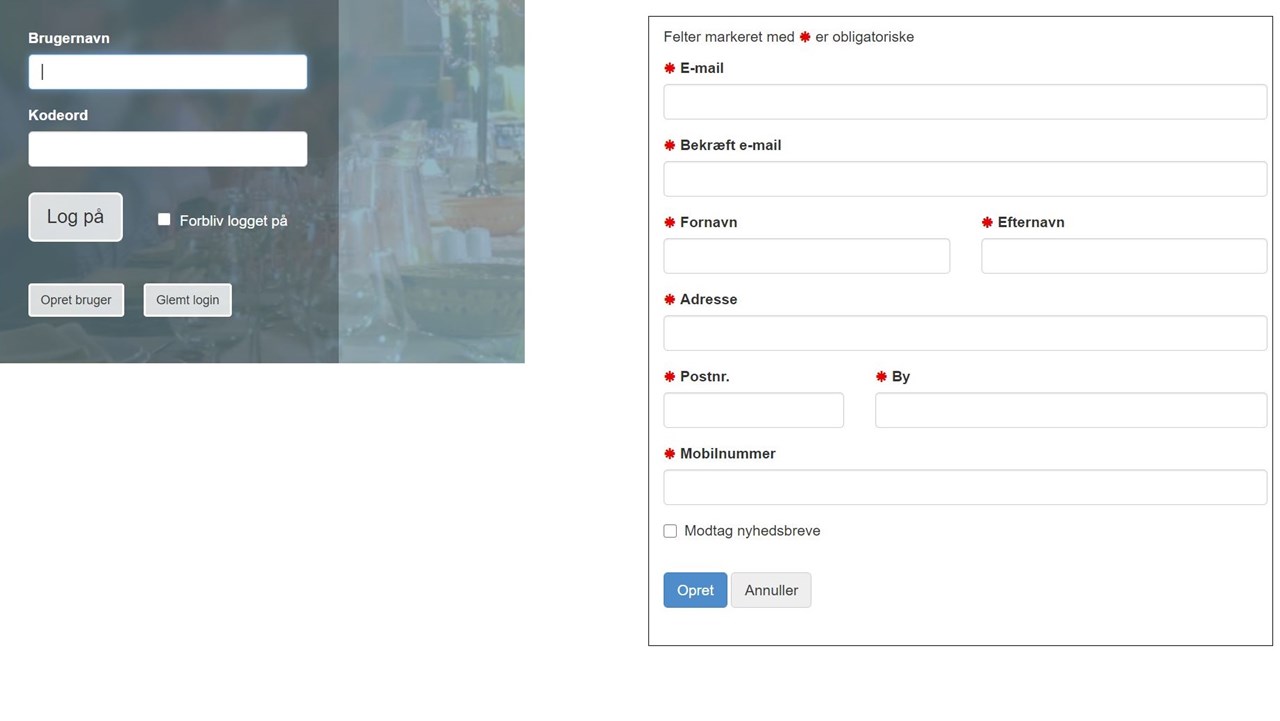1280x721 pixels.
Task: Click the Modtag nyhedsbreve label text
Action: pos(752,531)
